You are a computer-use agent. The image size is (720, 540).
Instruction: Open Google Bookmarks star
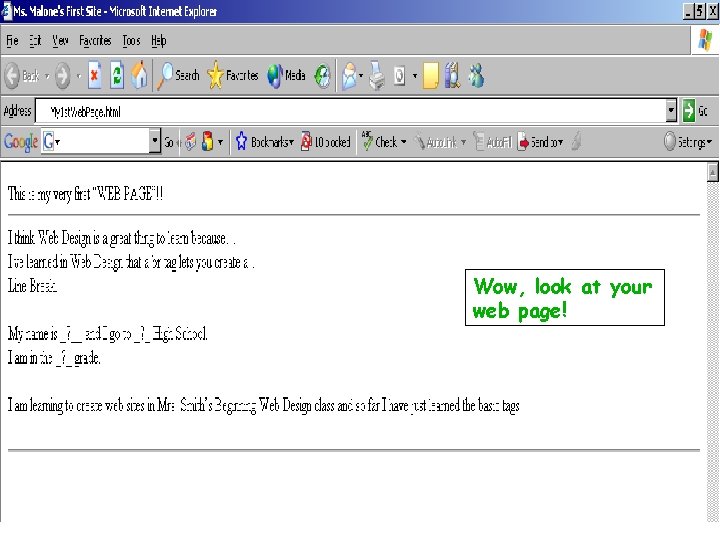(265, 142)
